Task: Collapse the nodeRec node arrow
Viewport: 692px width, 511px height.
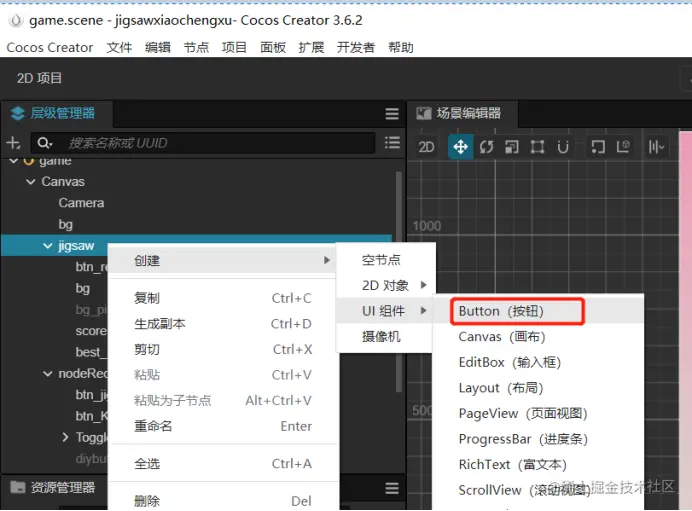Action: click(48, 374)
